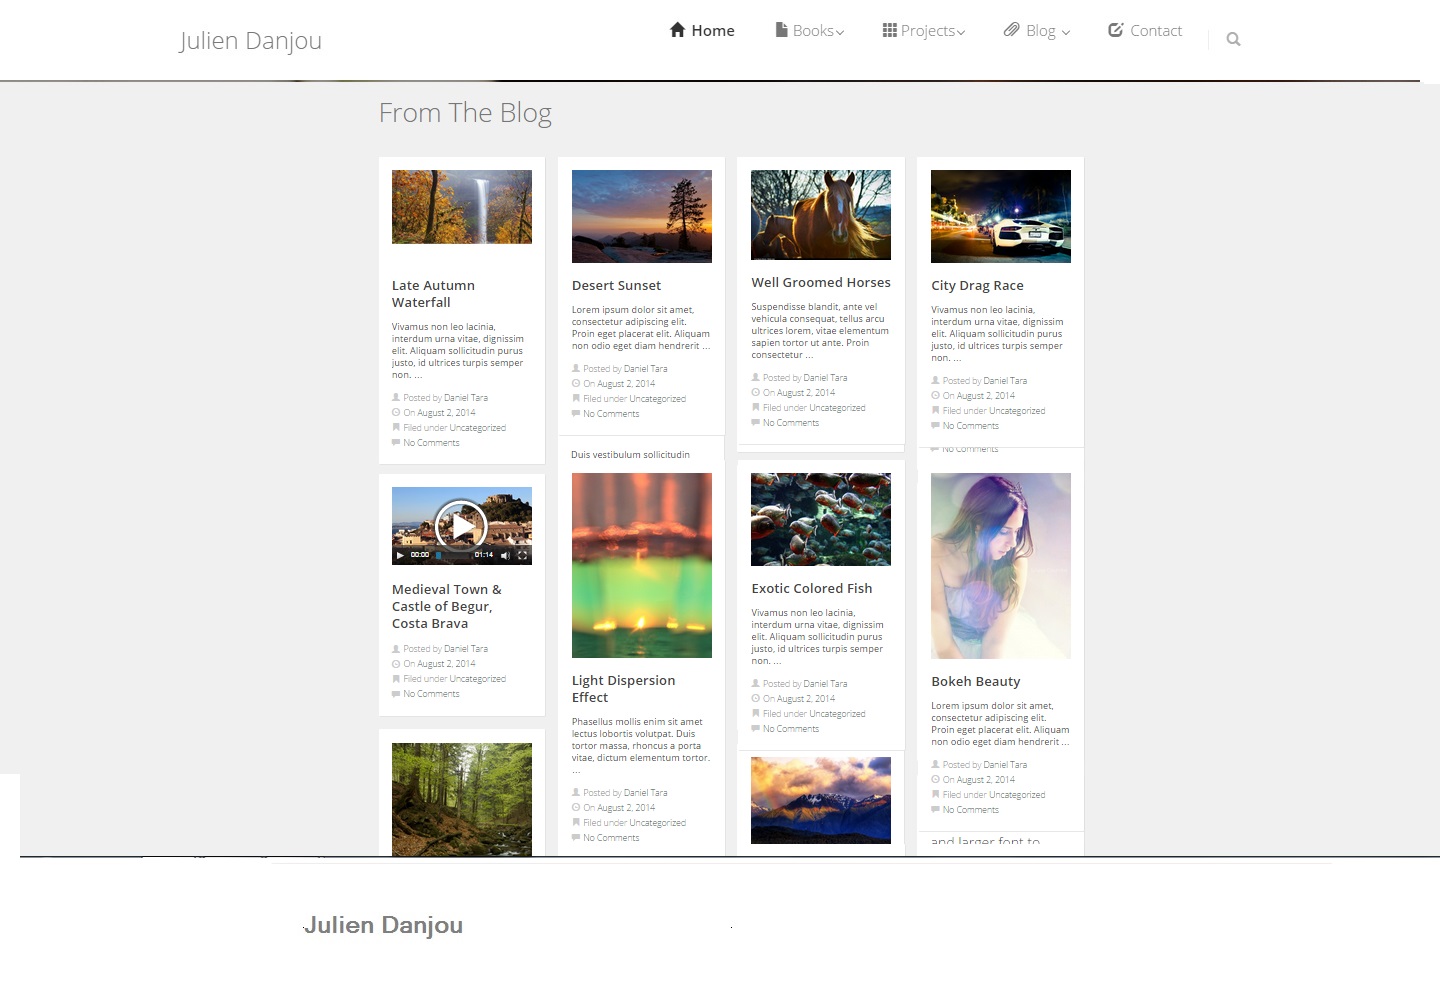
Task: Open the horse photo thumbnail
Action: [821, 215]
